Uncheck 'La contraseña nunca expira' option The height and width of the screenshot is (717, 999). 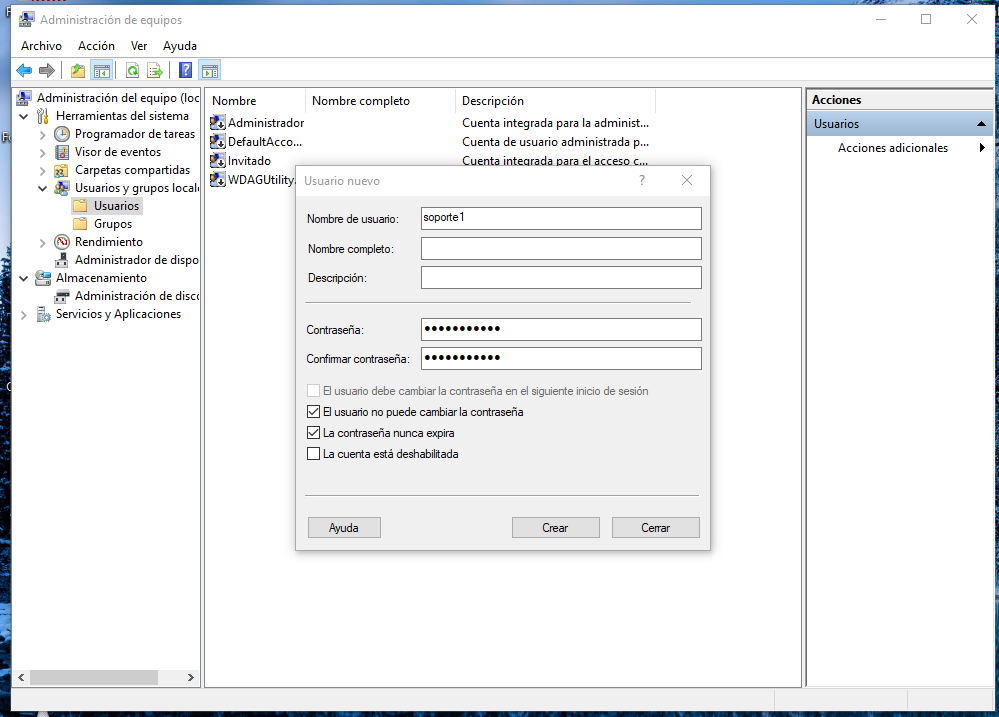point(314,433)
